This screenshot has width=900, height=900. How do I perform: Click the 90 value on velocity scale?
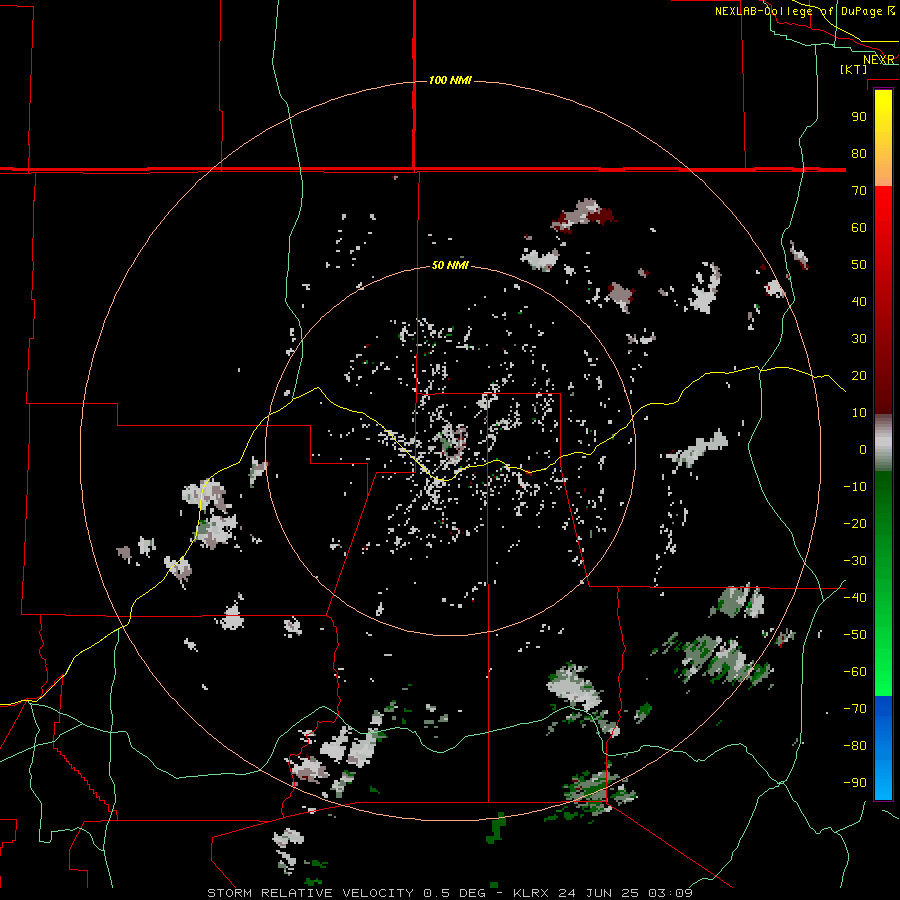click(x=859, y=117)
